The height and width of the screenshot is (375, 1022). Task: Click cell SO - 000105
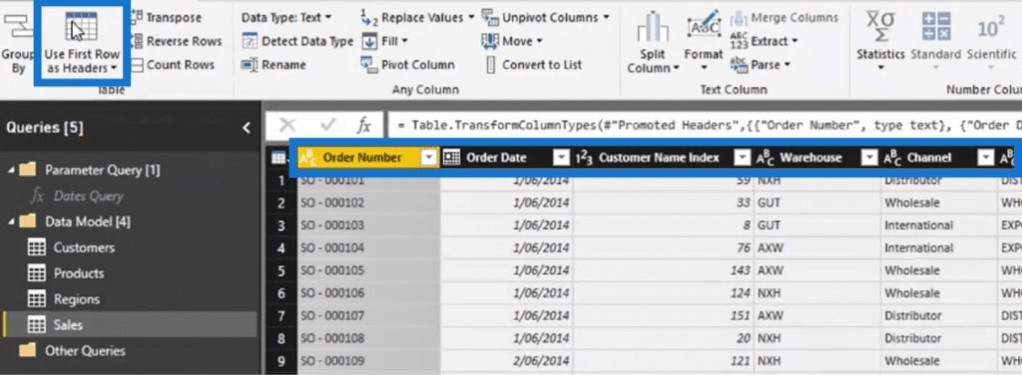point(369,270)
